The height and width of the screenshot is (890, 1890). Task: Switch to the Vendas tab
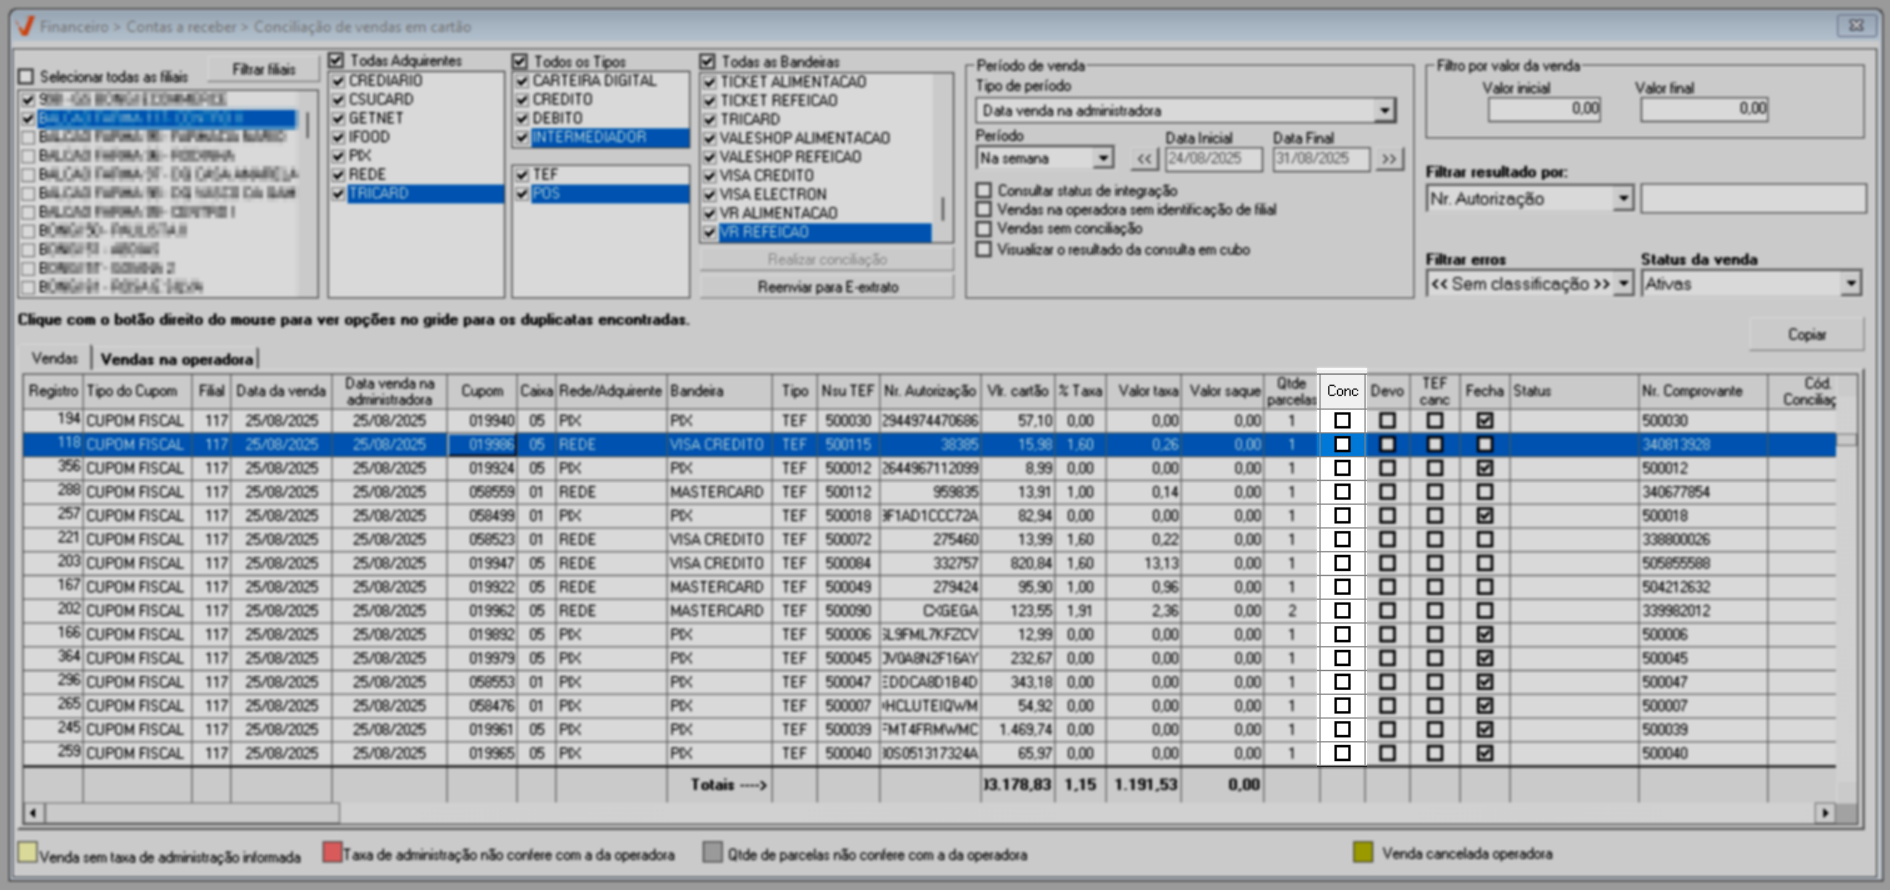(x=54, y=358)
